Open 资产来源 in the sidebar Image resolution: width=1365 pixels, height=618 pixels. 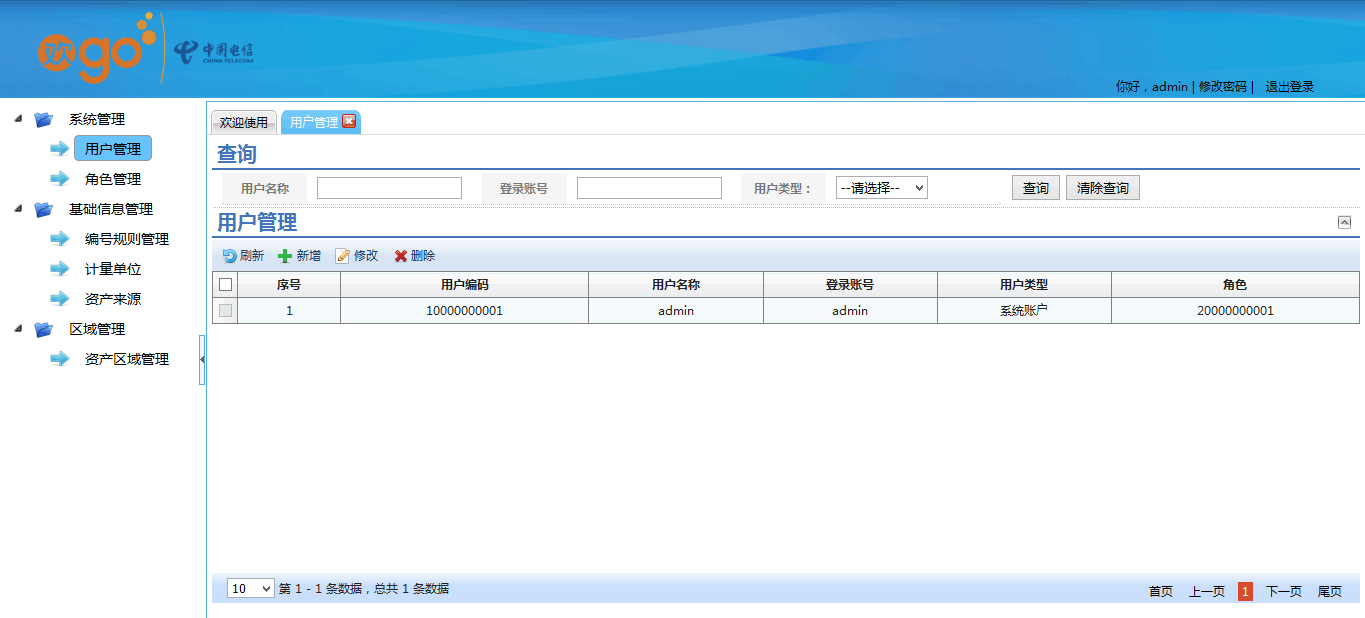(x=113, y=299)
